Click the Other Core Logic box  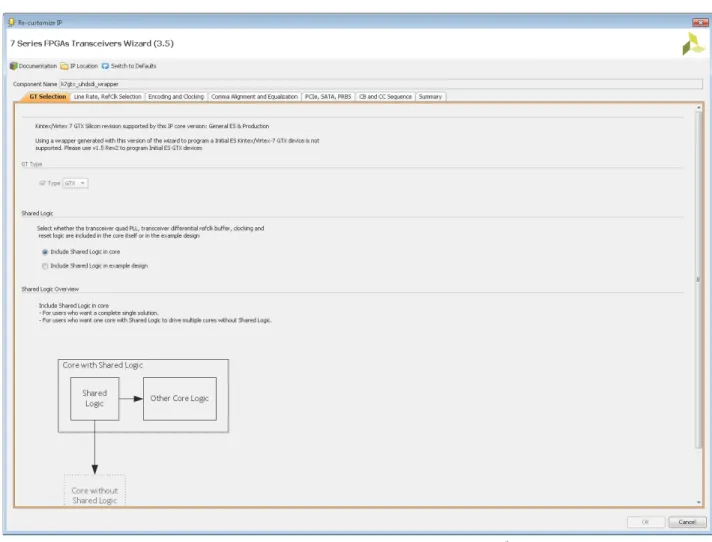point(180,399)
